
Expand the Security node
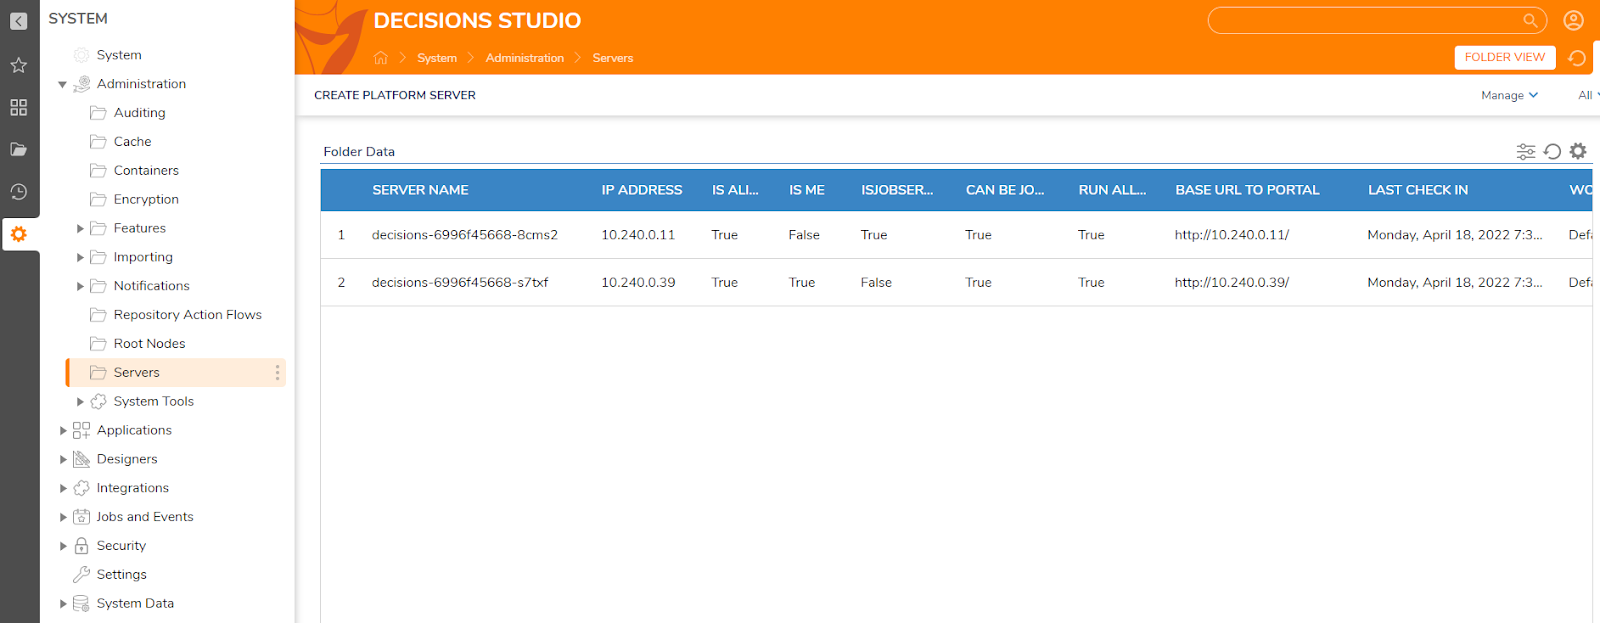click(x=63, y=547)
